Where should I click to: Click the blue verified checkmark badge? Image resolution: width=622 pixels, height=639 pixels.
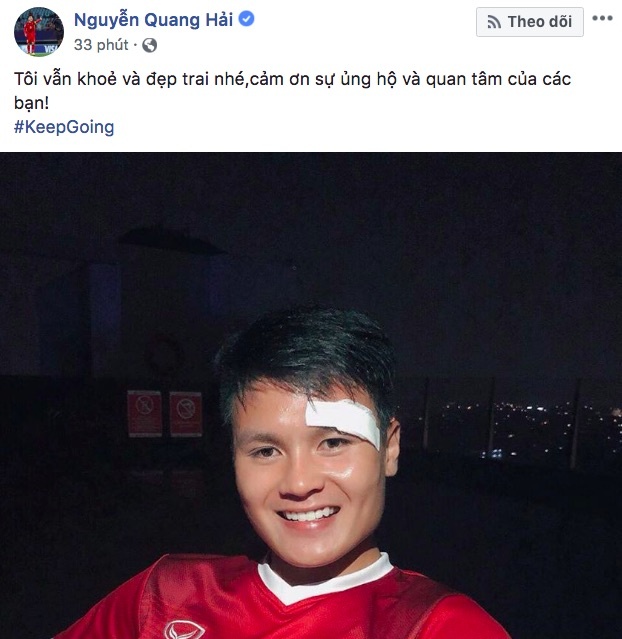[246, 19]
